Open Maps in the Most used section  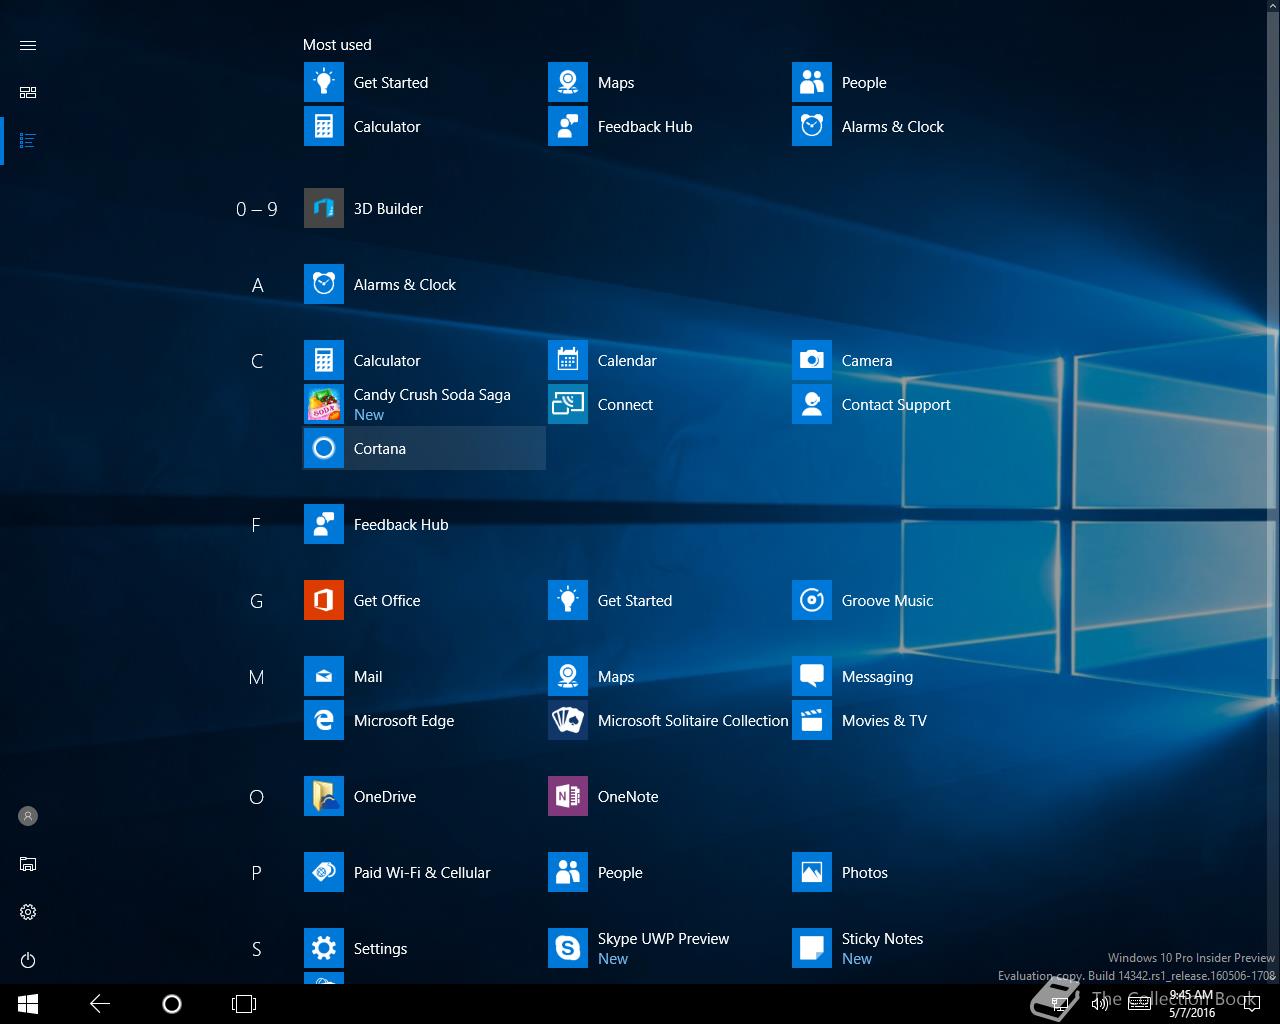point(668,82)
